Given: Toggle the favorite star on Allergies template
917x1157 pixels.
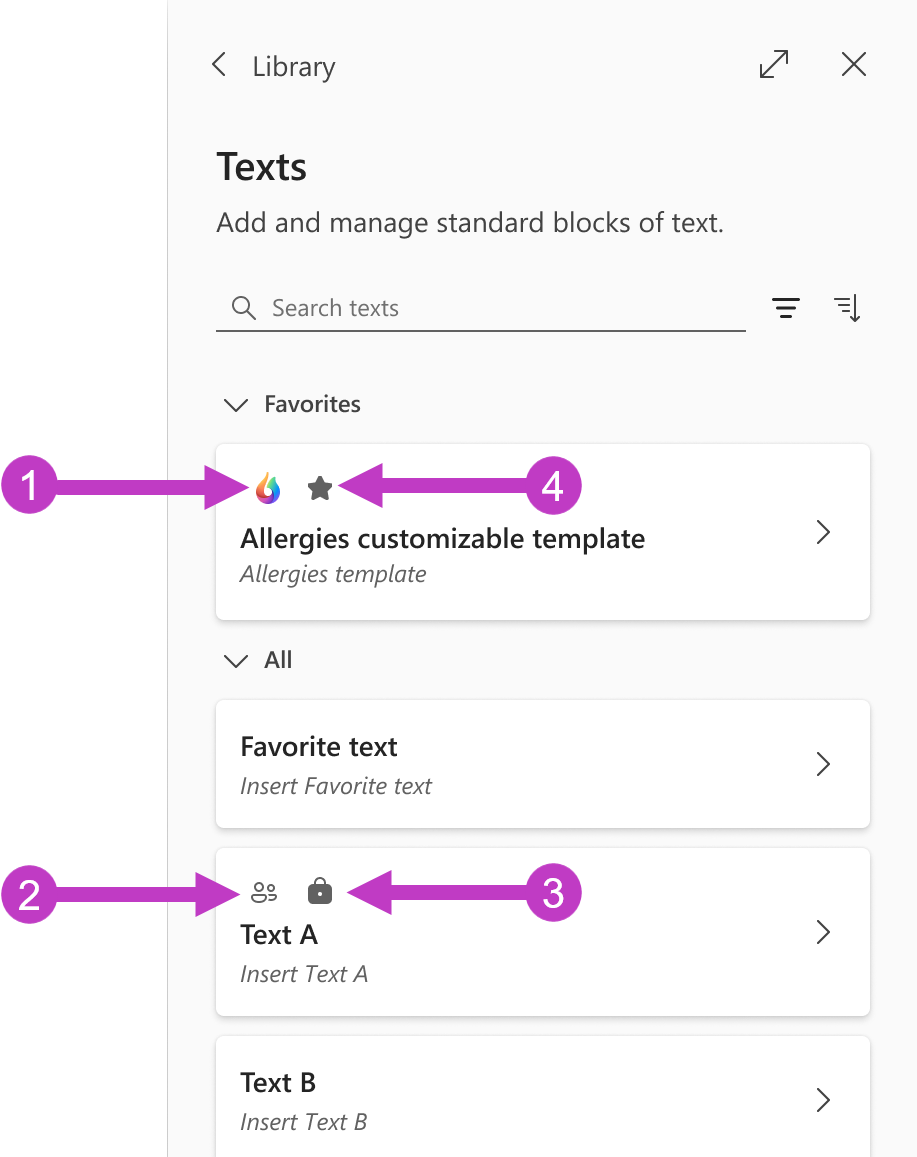Looking at the screenshot, I should click(320, 489).
